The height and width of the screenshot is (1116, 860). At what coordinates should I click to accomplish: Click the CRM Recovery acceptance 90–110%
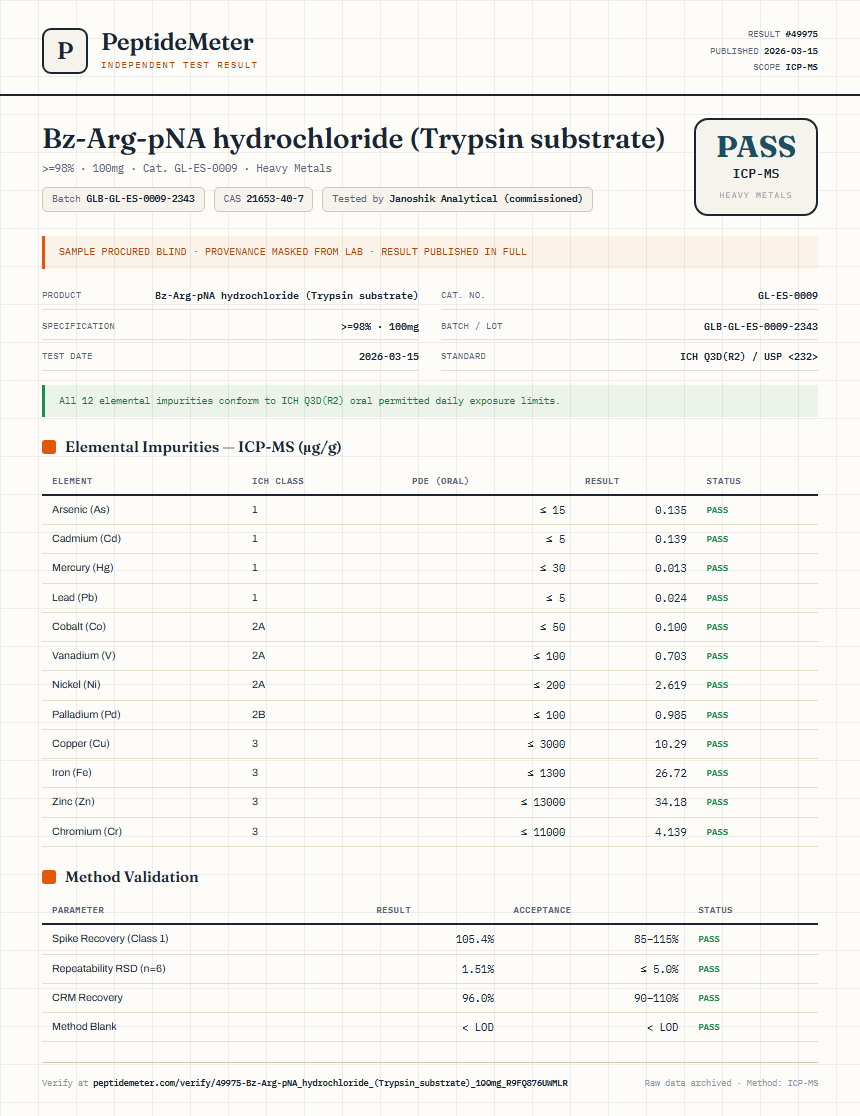(656, 999)
